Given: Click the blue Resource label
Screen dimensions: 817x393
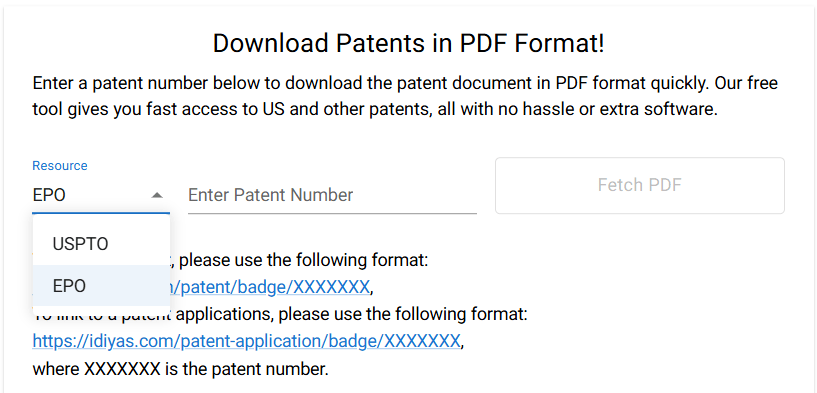Looking at the screenshot, I should point(60,166).
